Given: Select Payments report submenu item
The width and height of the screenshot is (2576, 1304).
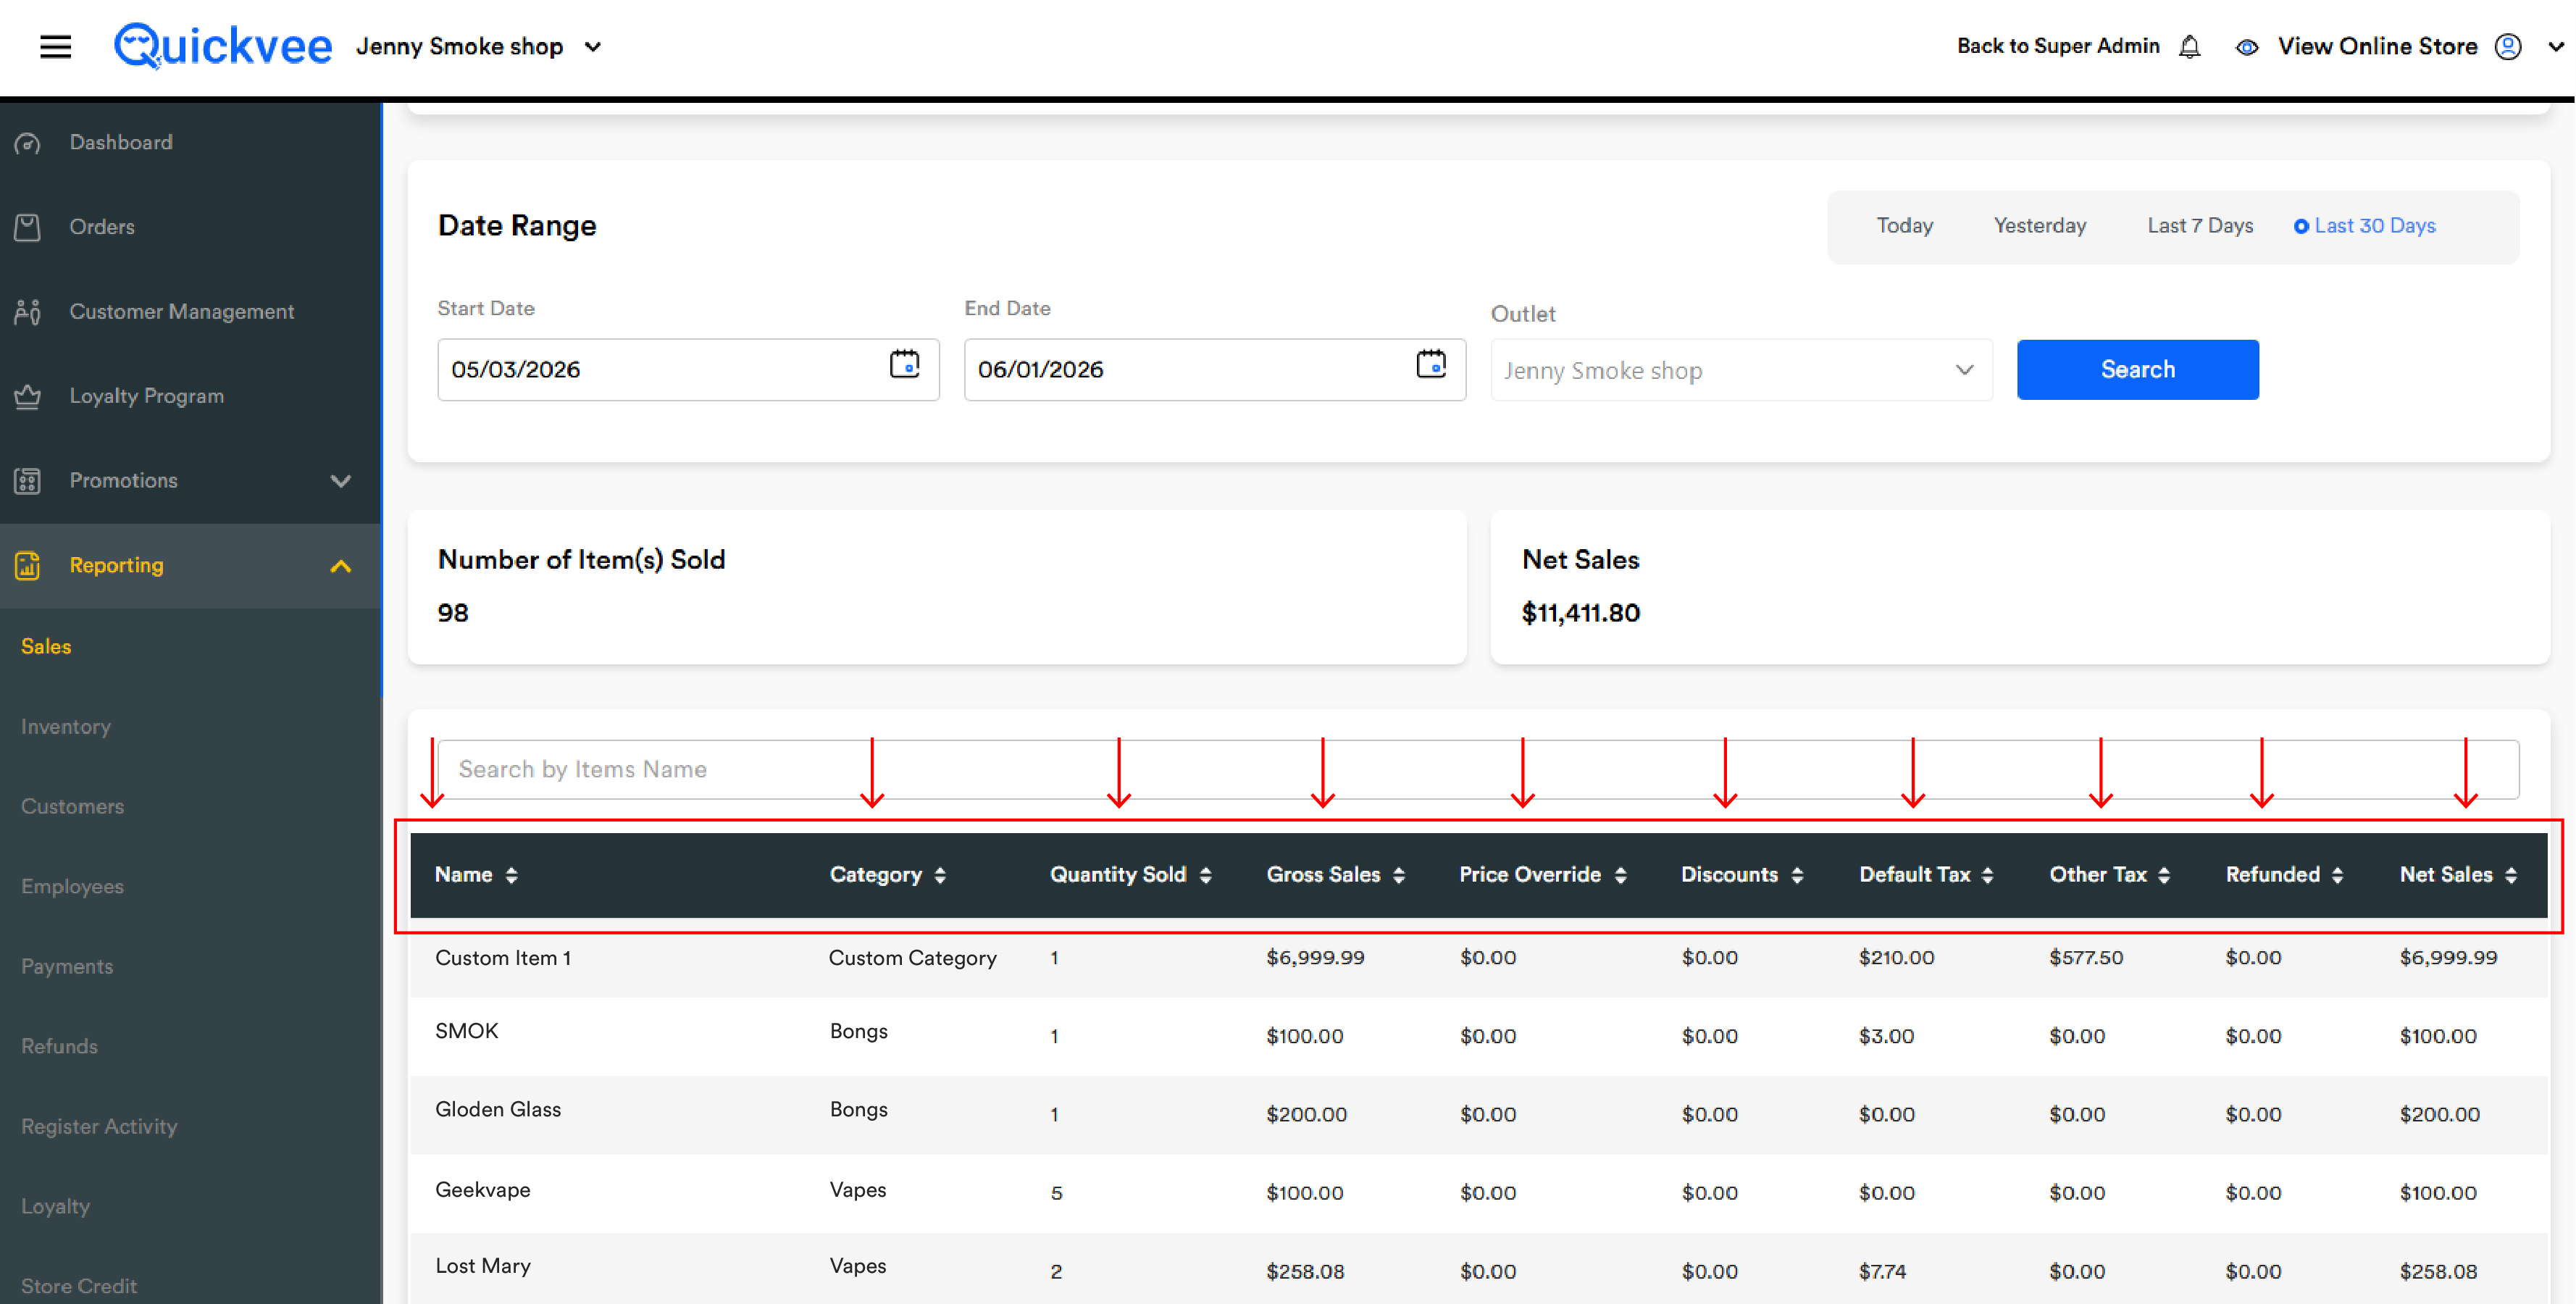Looking at the screenshot, I should (67, 967).
